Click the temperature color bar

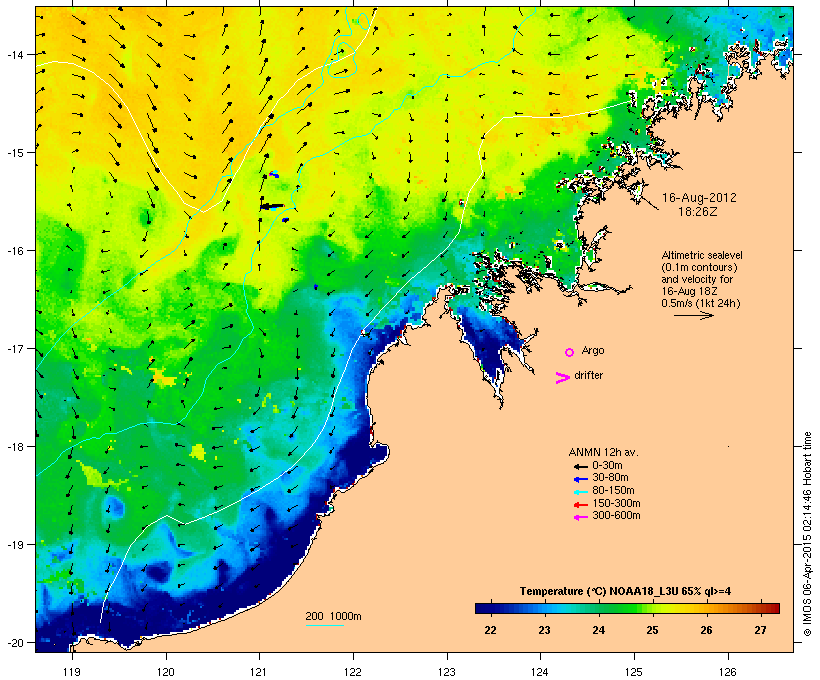pos(627,608)
